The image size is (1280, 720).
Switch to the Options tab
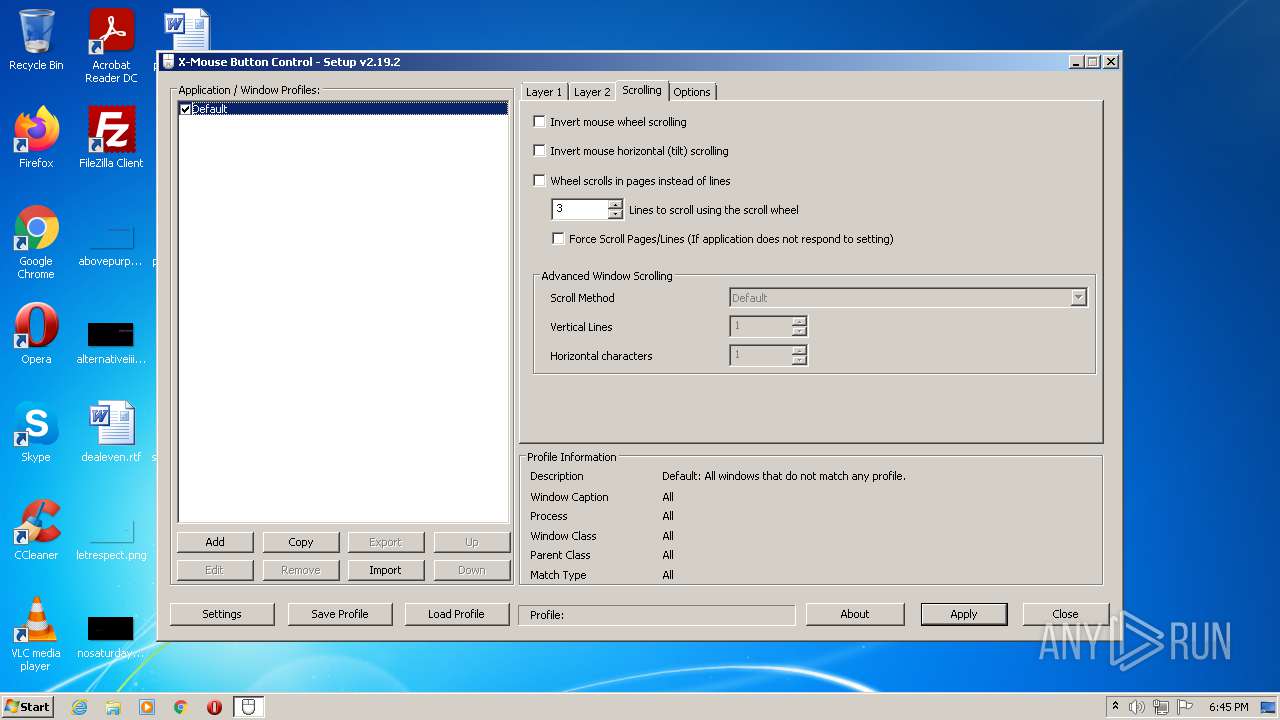tap(692, 92)
